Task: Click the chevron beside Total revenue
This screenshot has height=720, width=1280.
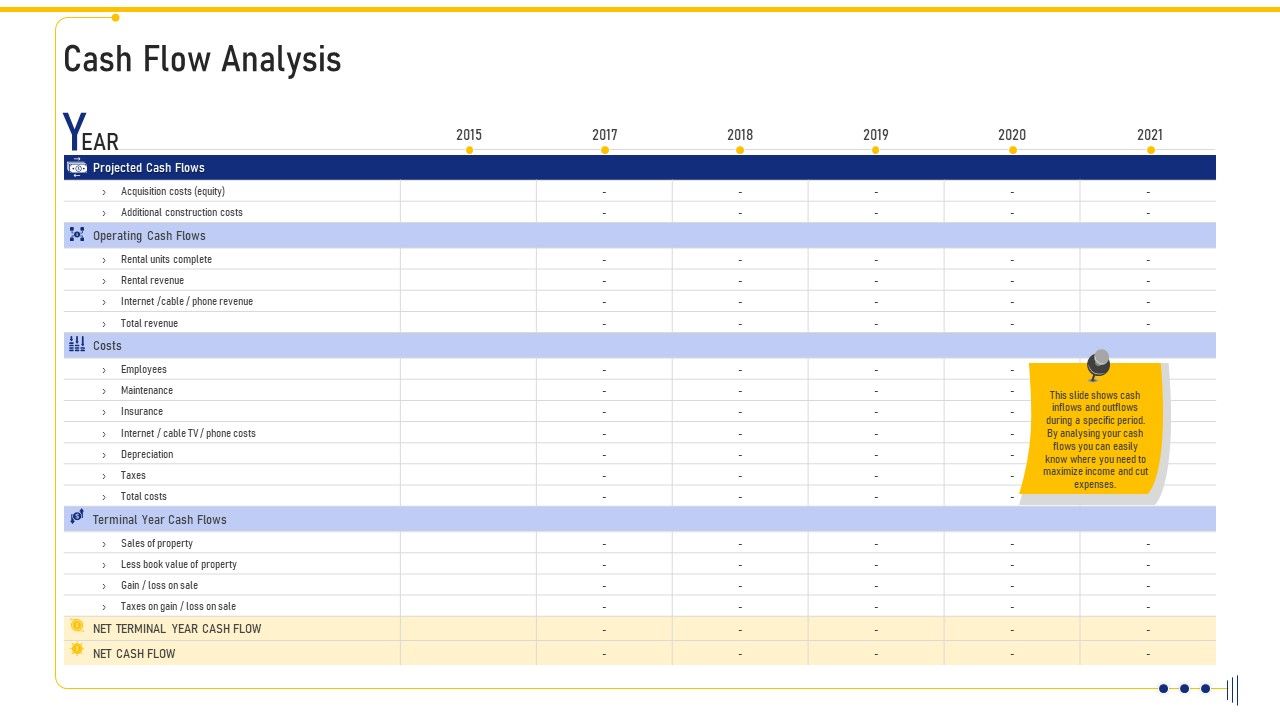Action: (x=104, y=323)
